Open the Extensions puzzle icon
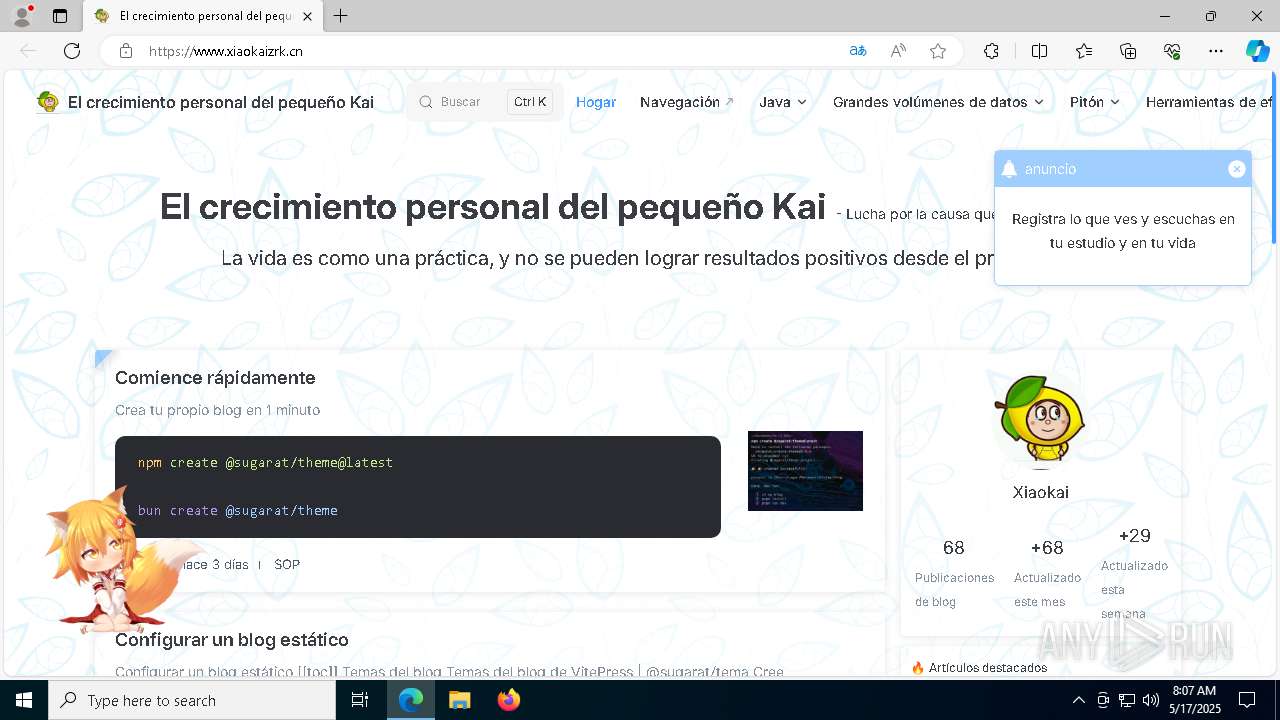1280x720 pixels. click(x=991, y=51)
